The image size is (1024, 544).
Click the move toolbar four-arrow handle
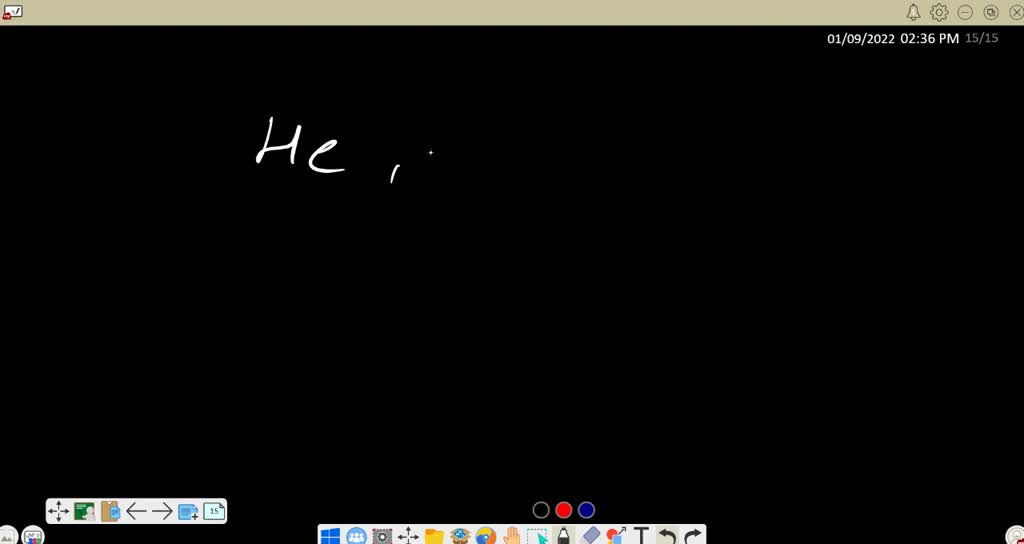[58, 511]
